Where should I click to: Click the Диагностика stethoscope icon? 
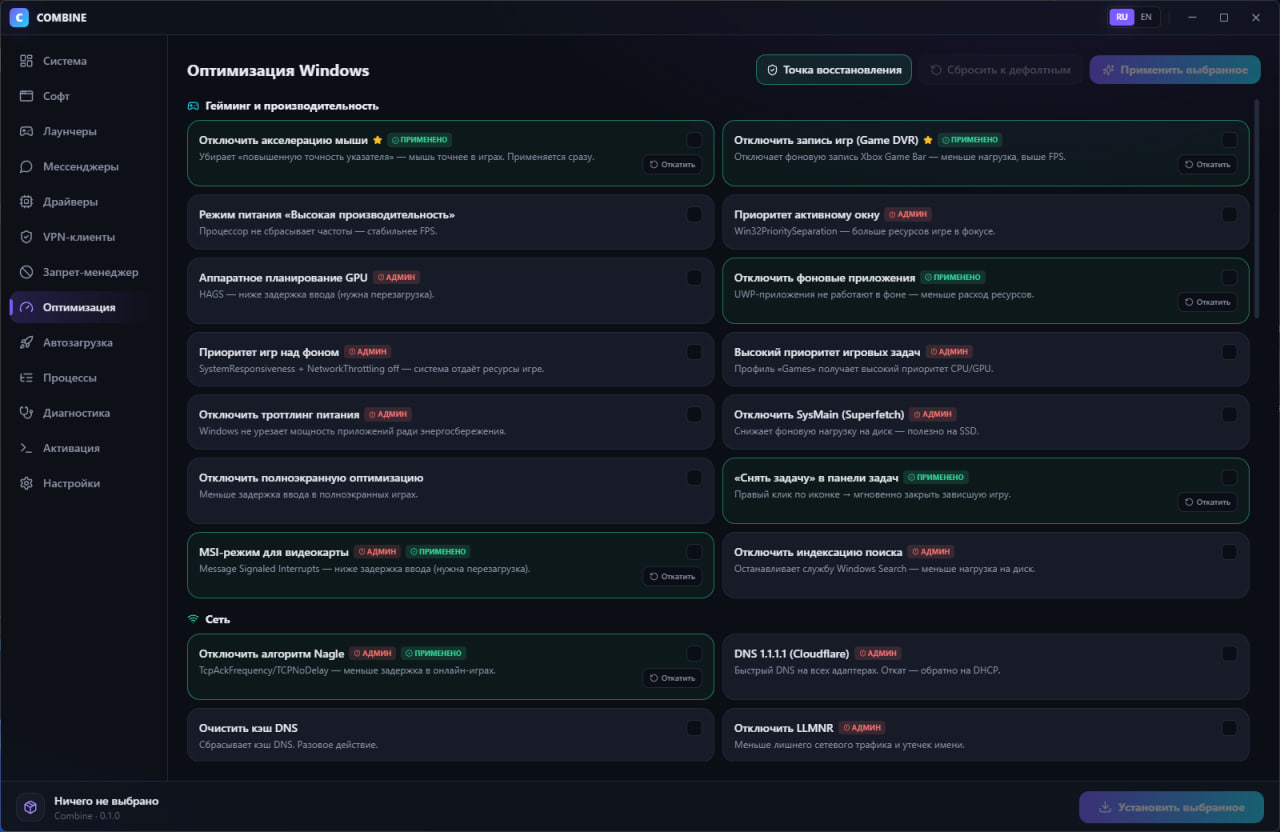(26, 413)
